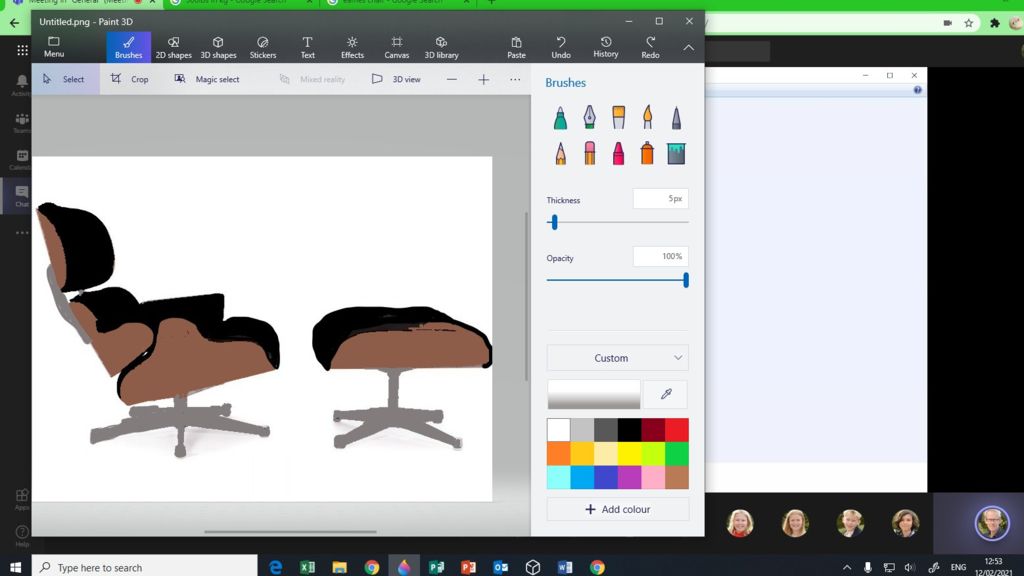Select the Fill bucket tool
This screenshot has width=1024, height=576.
tap(676, 154)
